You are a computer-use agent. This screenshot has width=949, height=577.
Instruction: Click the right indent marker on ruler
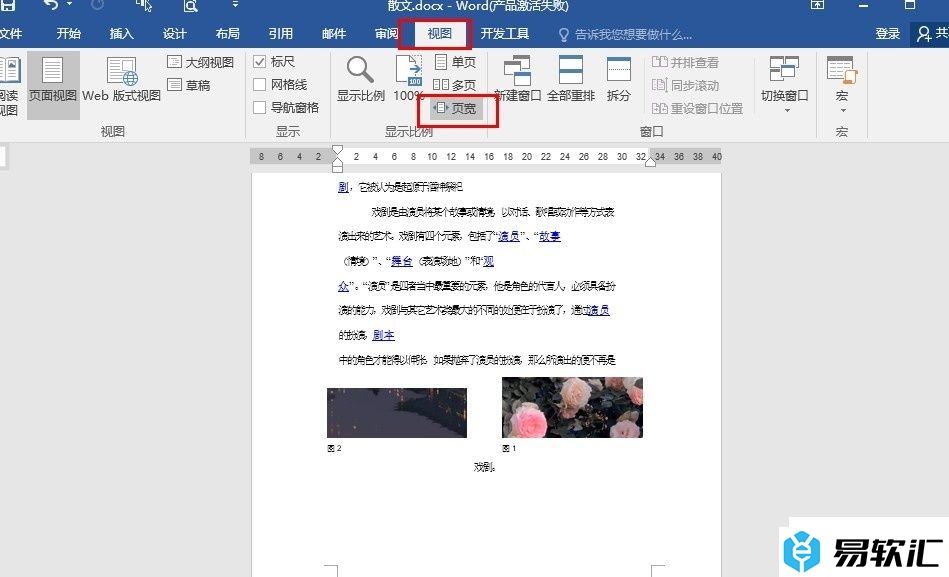(x=651, y=162)
